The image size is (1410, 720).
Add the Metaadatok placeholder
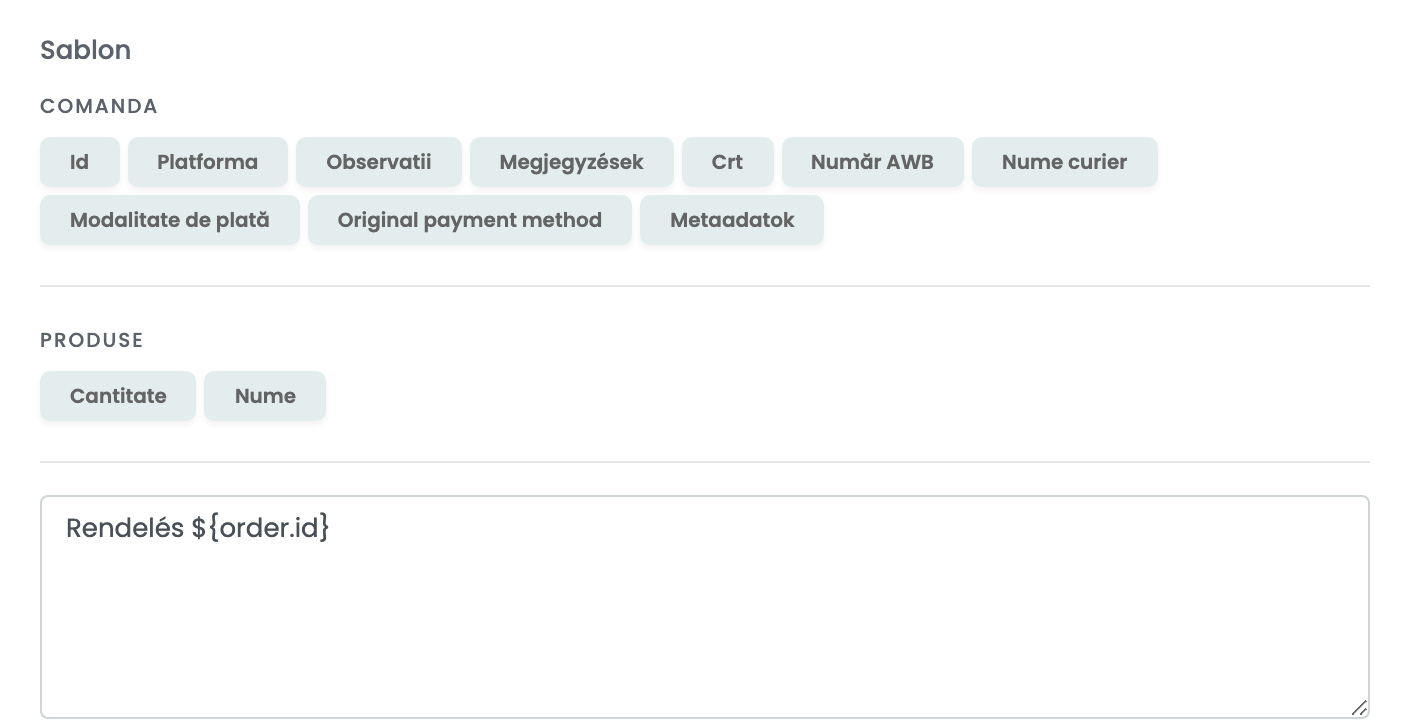point(732,220)
